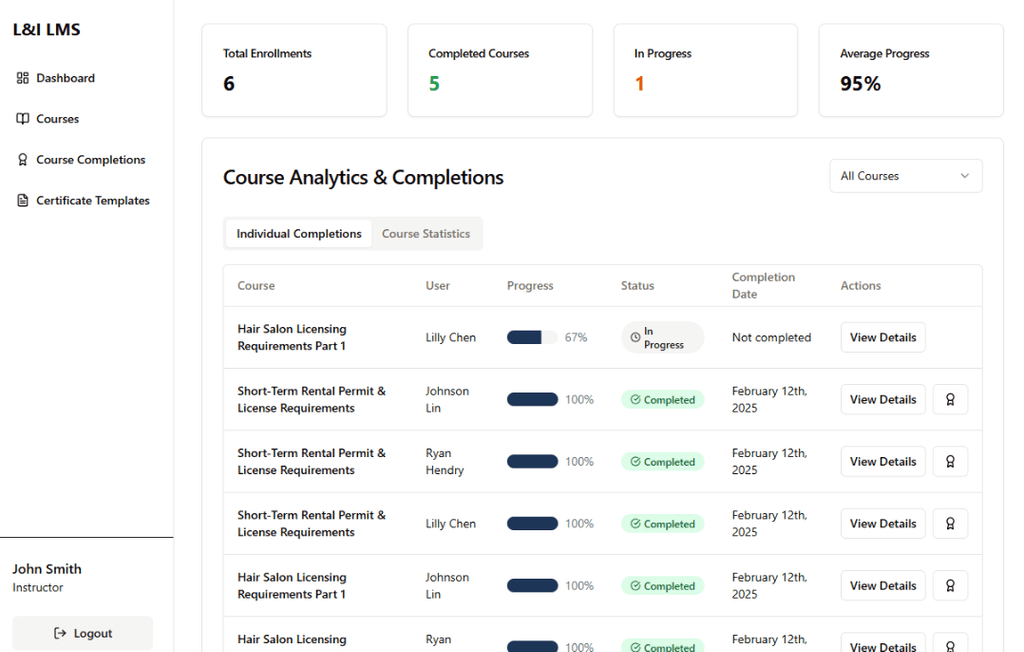This screenshot has width=1024, height=652.
Task: Open the All Courses dropdown
Action: point(905,175)
